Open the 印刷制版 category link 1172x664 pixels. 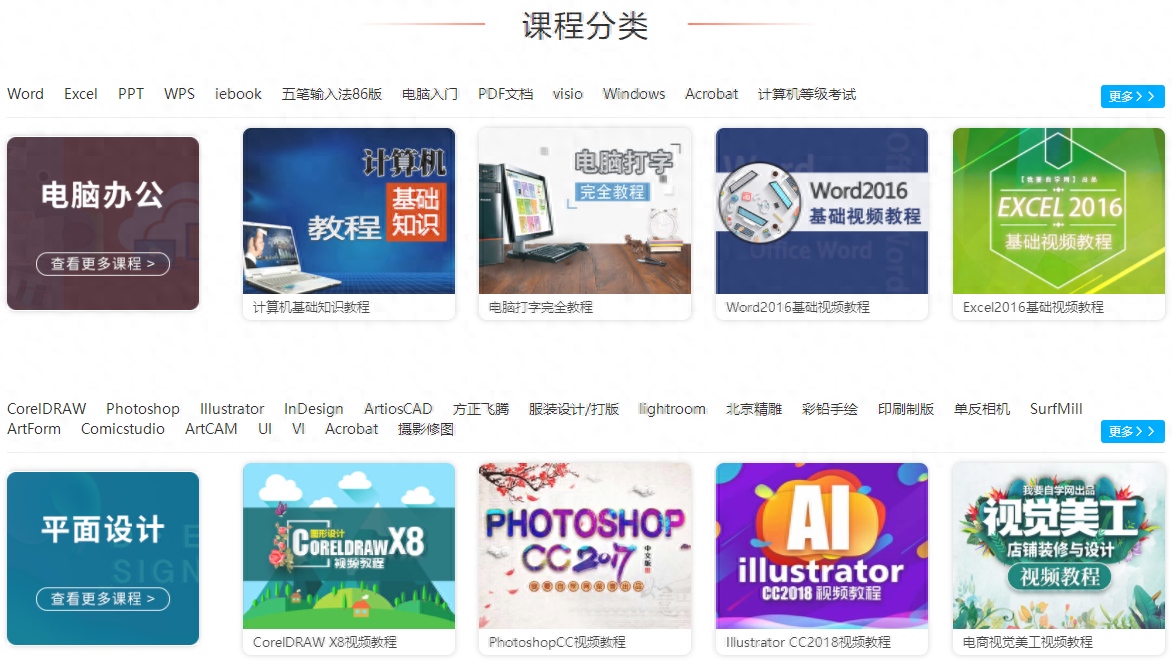tap(906, 409)
